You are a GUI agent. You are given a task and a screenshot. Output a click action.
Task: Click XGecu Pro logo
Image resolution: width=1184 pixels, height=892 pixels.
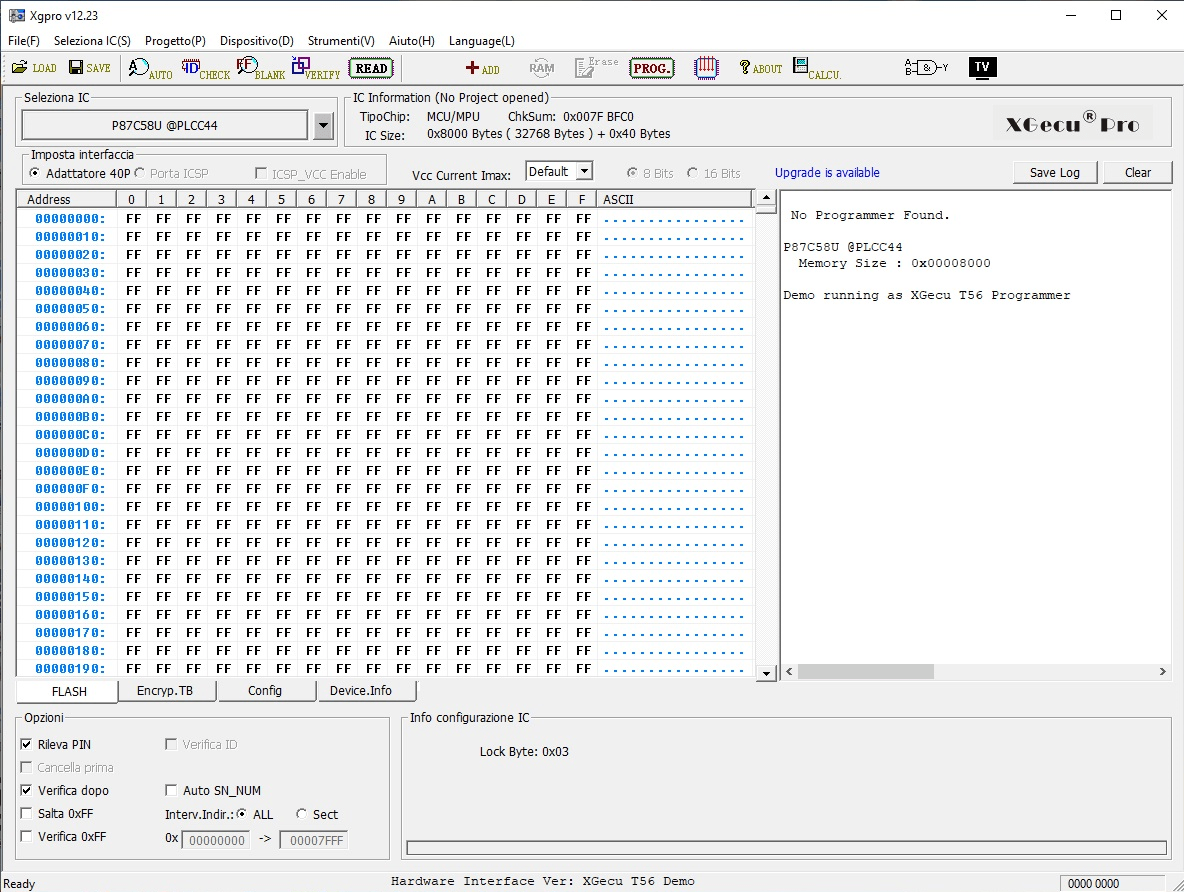[x=1071, y=123]
